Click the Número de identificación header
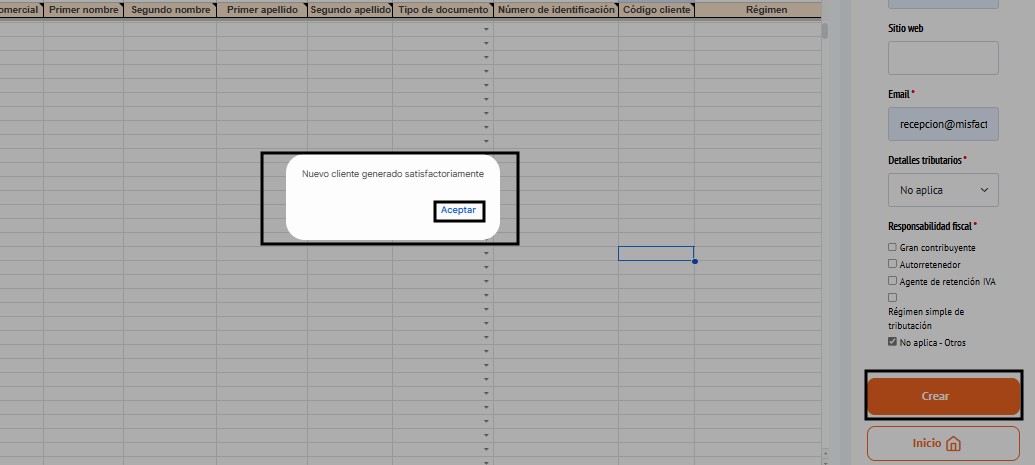The image size is (1035, 465). pos(555,10)
